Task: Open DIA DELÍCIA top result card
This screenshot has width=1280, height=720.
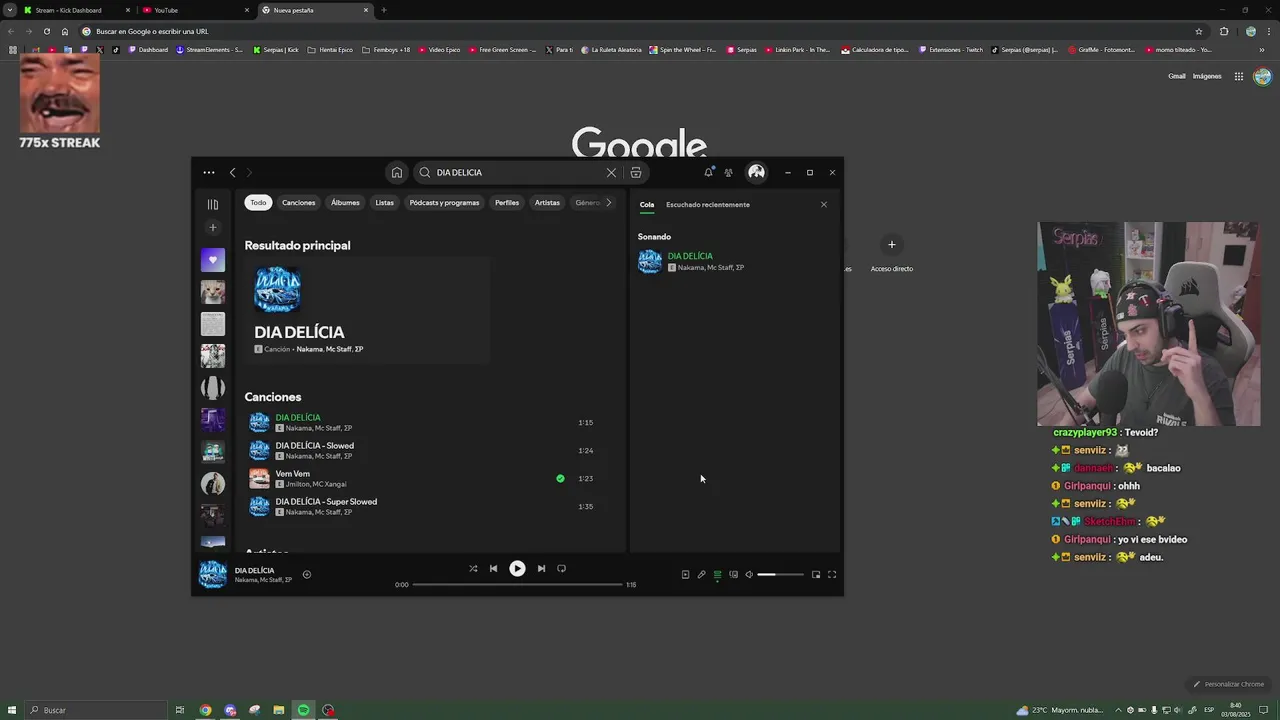Action: [x=367, y=310]
